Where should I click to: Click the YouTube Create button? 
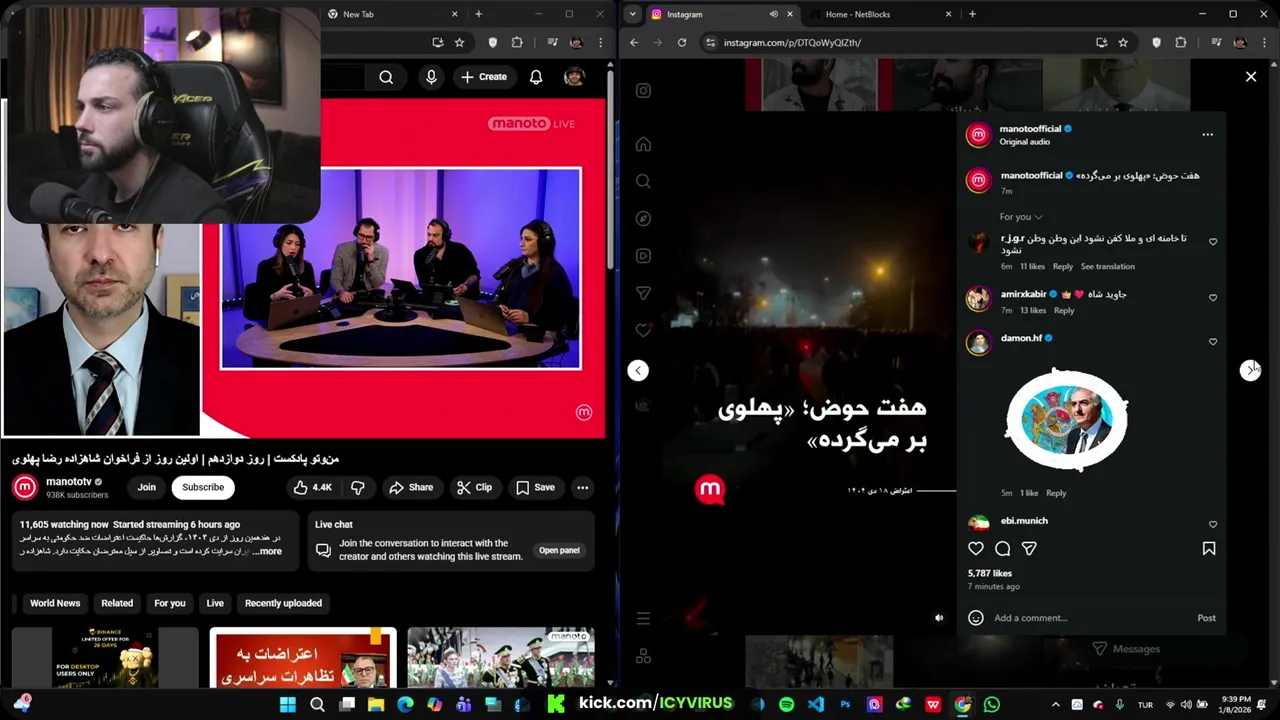(x=484, y=77)
